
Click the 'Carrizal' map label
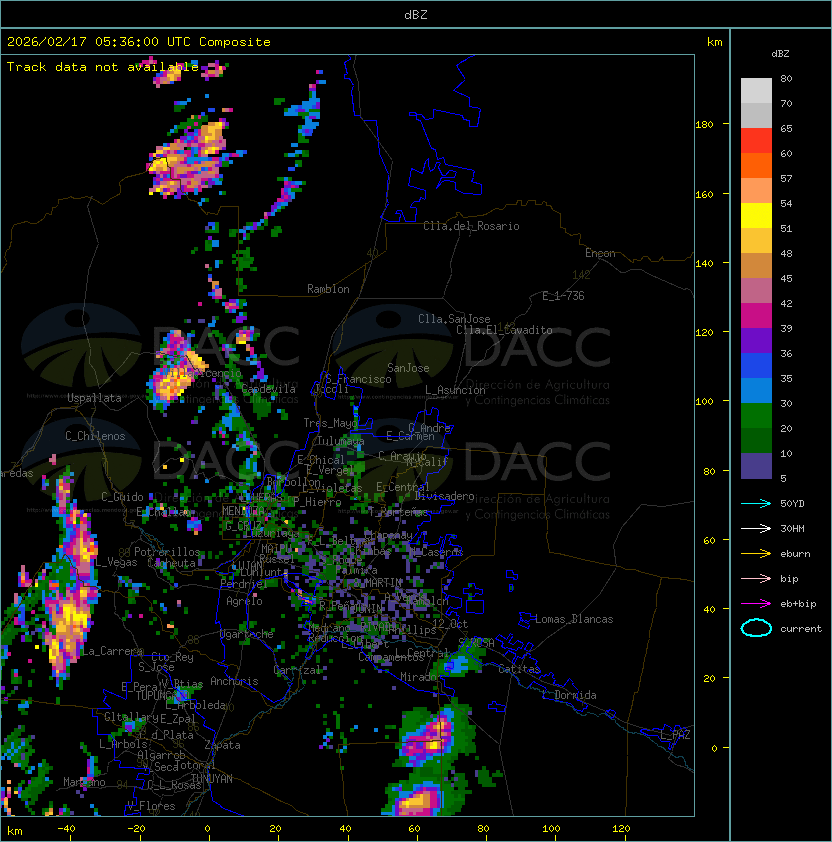coord(297,670)
